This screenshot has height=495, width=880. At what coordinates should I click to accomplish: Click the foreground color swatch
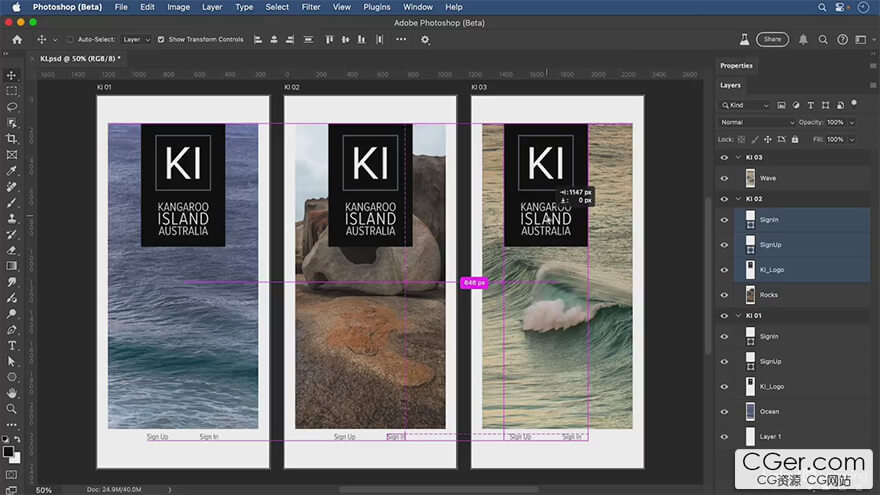point(8,452)
